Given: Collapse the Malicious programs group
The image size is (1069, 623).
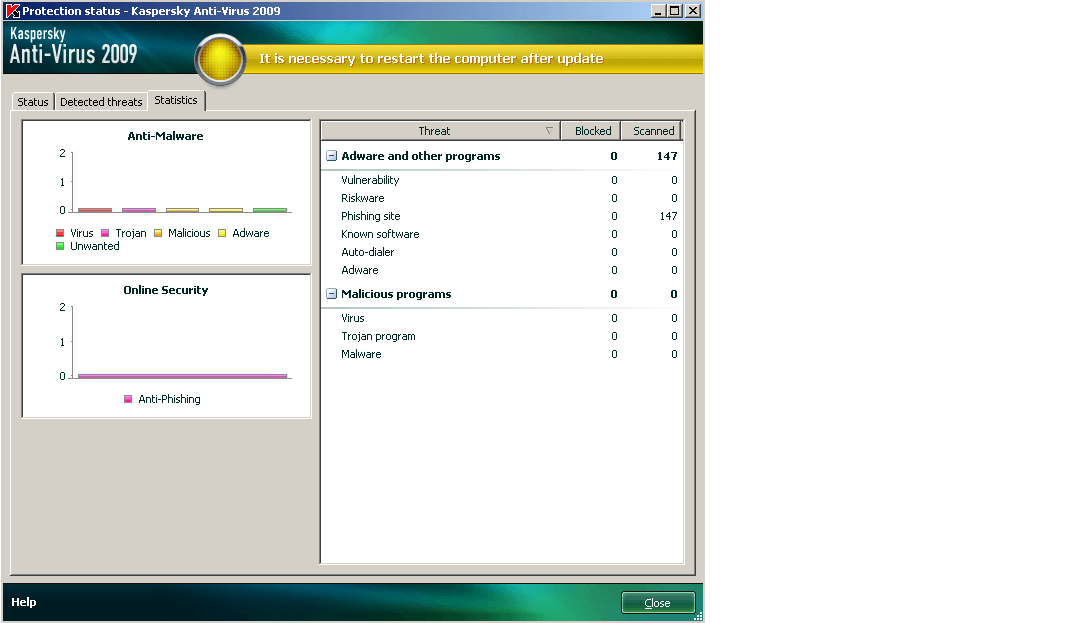Looking at the screenshot, I should (331, 294).
